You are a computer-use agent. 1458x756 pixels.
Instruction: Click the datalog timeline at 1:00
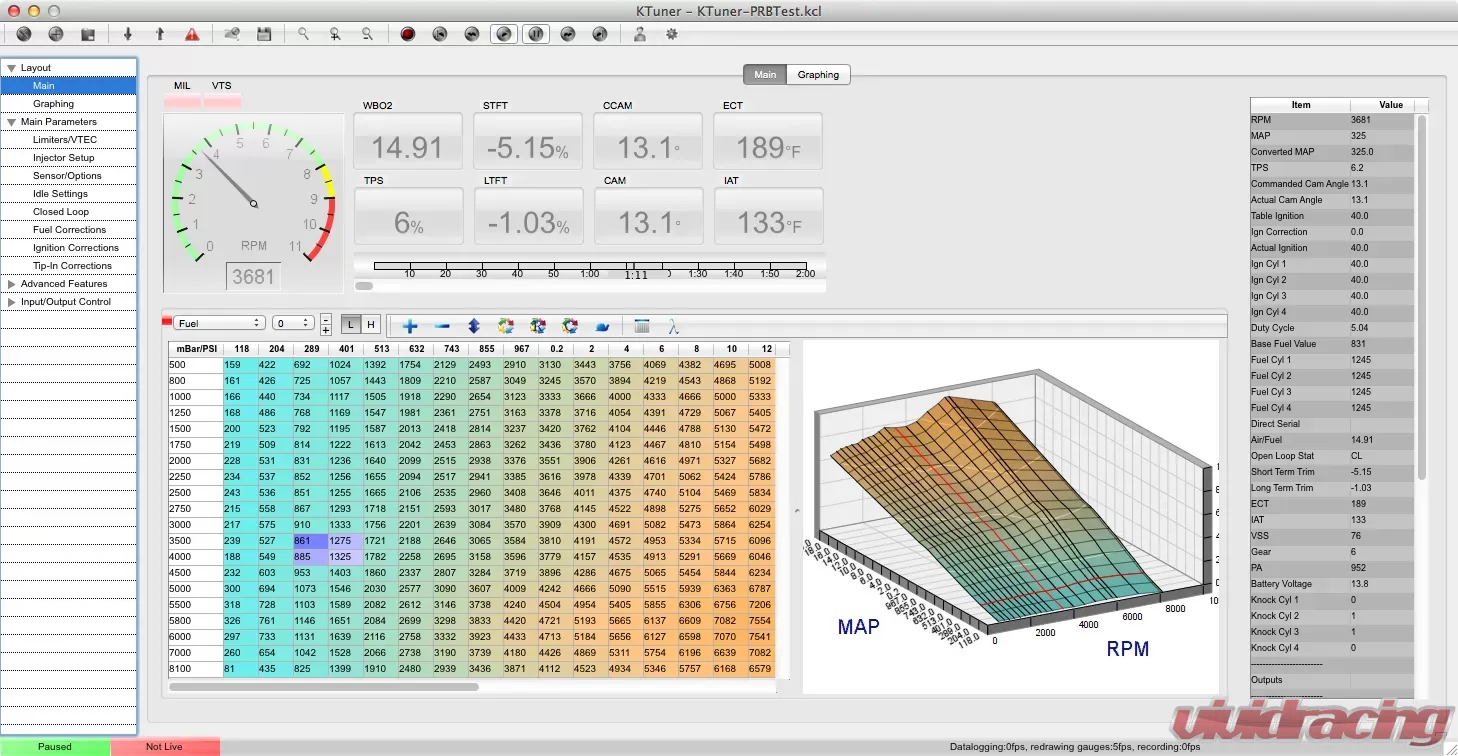pyautogui.click(x=590, y=266)
